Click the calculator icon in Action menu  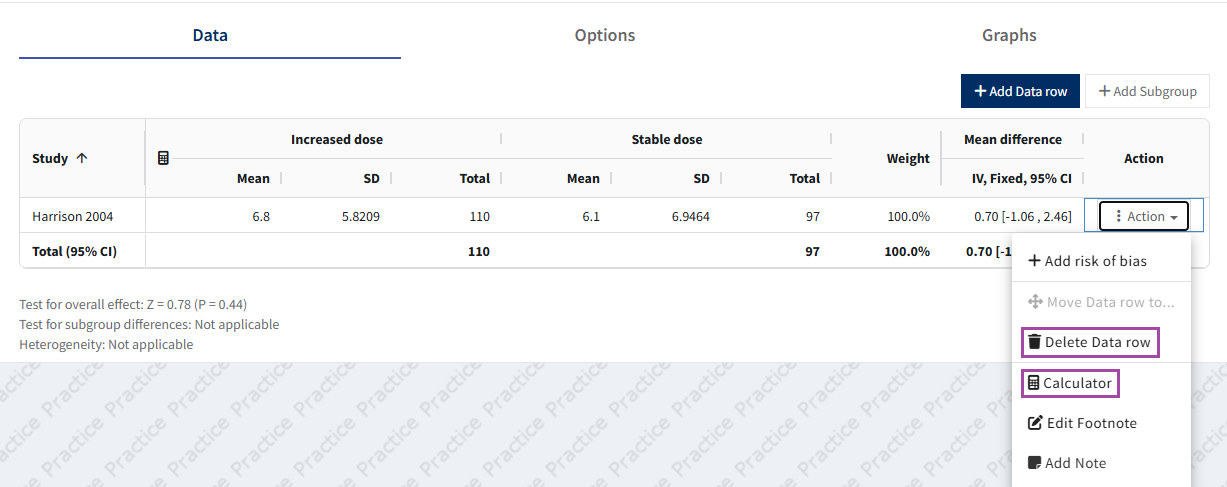[1033, 383]
